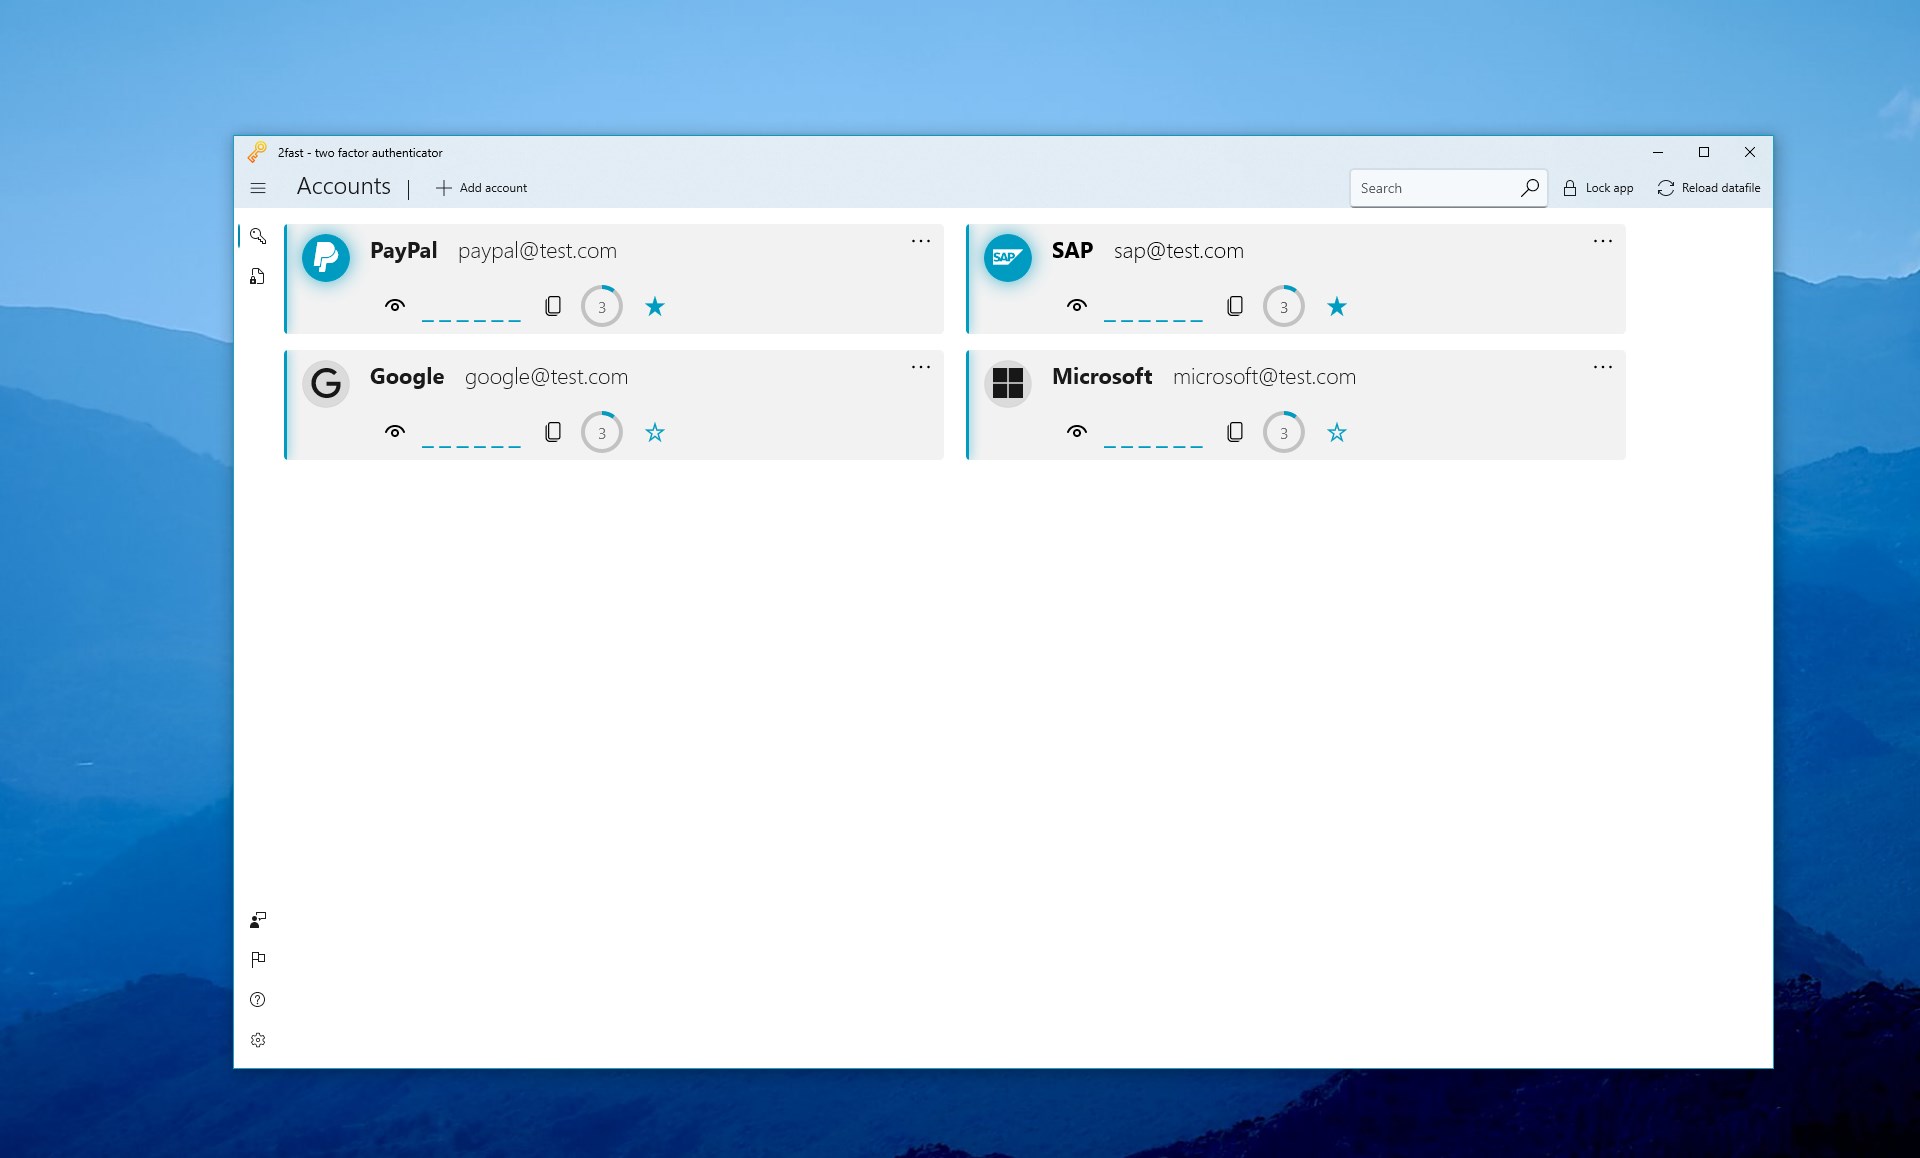This screenshot has width=1920, height=1158.
Task: Open the what's new flag icon
Action: tap(258, 959)
